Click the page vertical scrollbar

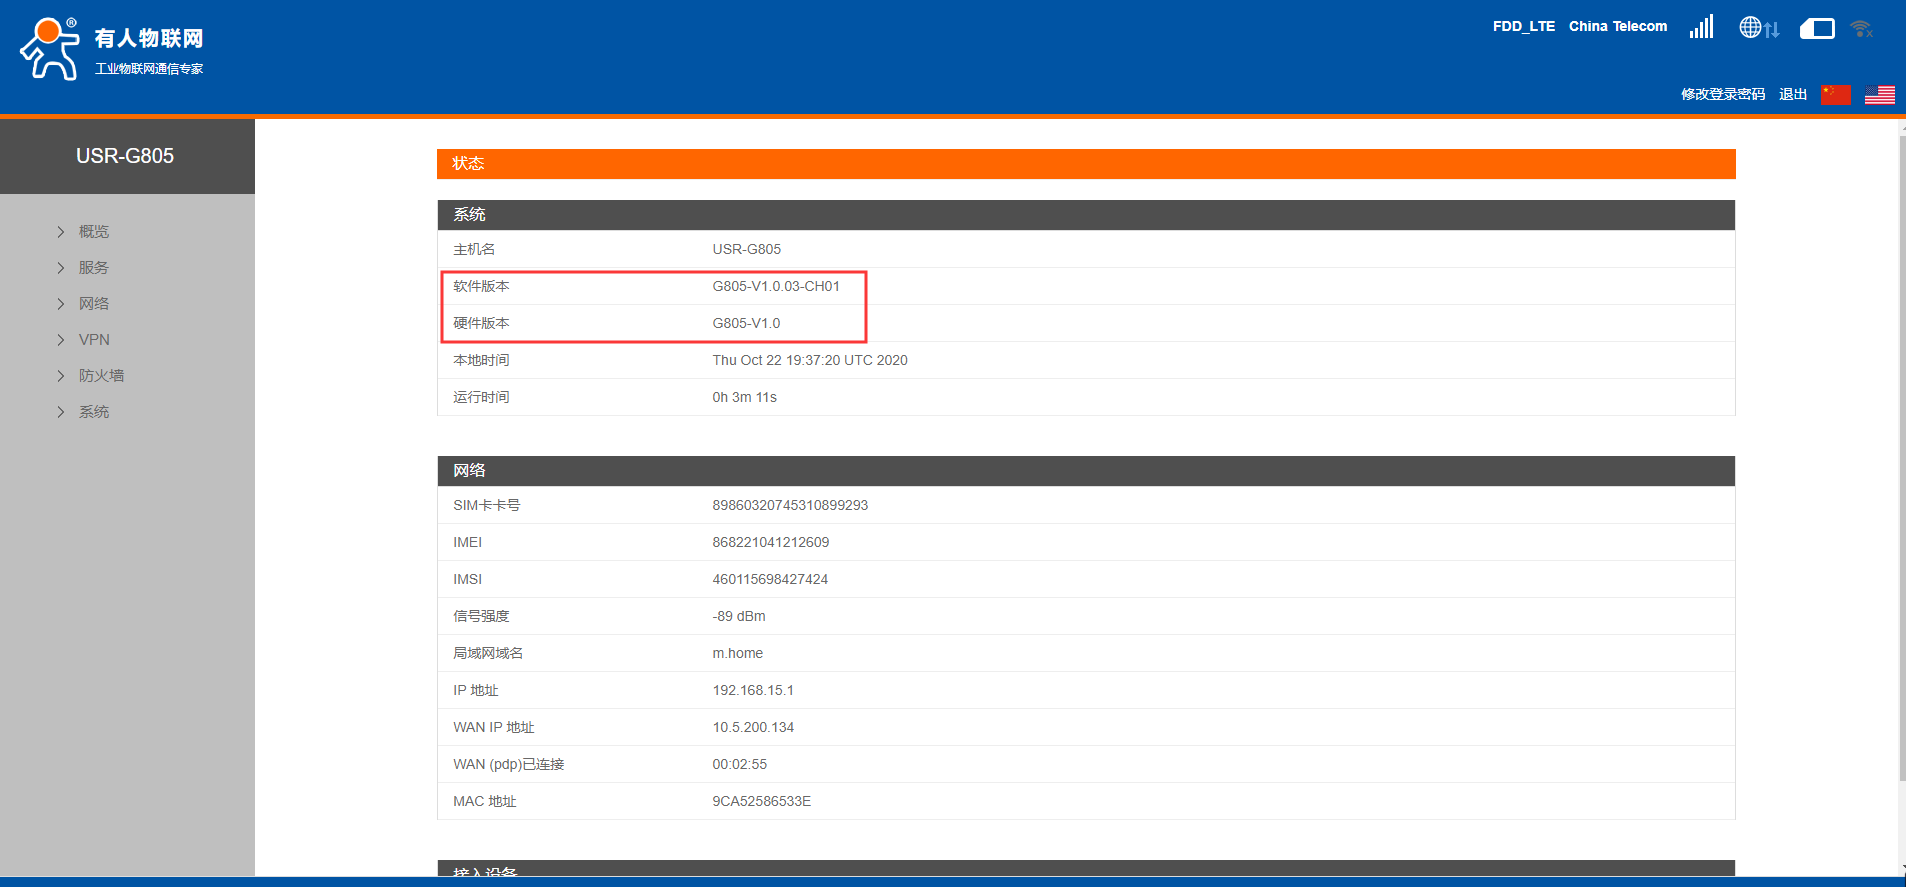coord(1901,450)
